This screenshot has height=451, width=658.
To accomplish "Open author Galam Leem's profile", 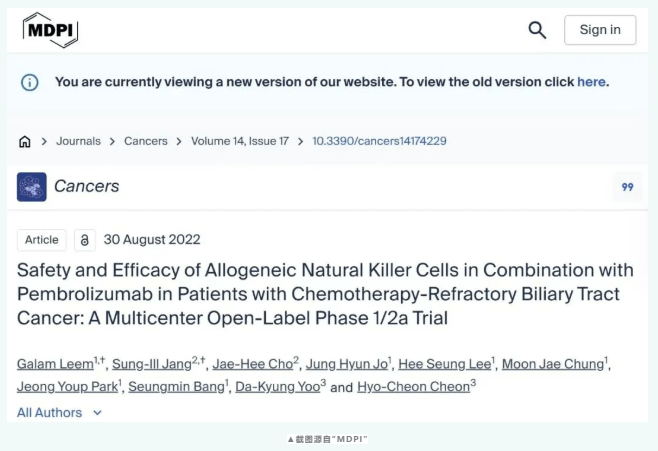I will (x=55, y=364).
